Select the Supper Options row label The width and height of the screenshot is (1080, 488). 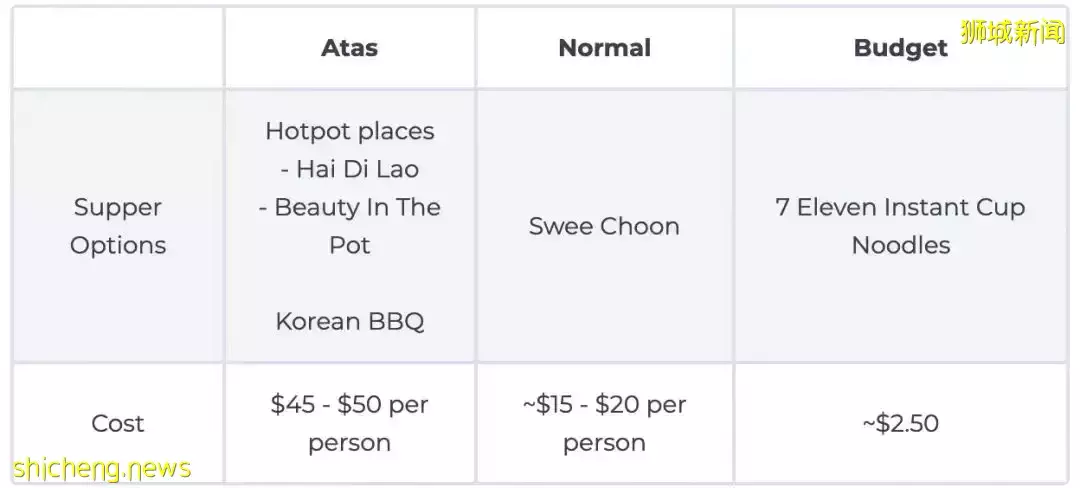tap(118, 226)
